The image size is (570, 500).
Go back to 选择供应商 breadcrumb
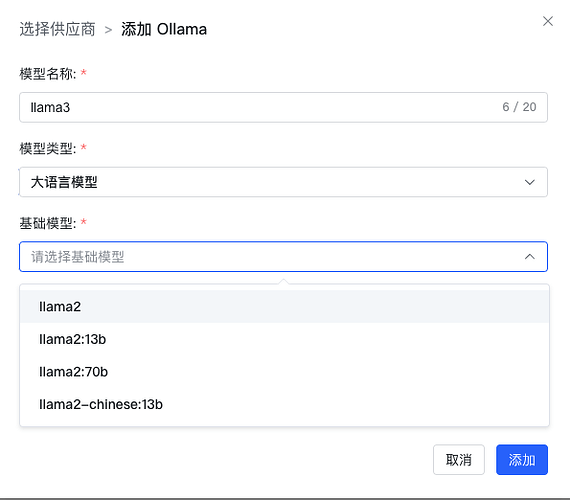[x=57, y=29]
